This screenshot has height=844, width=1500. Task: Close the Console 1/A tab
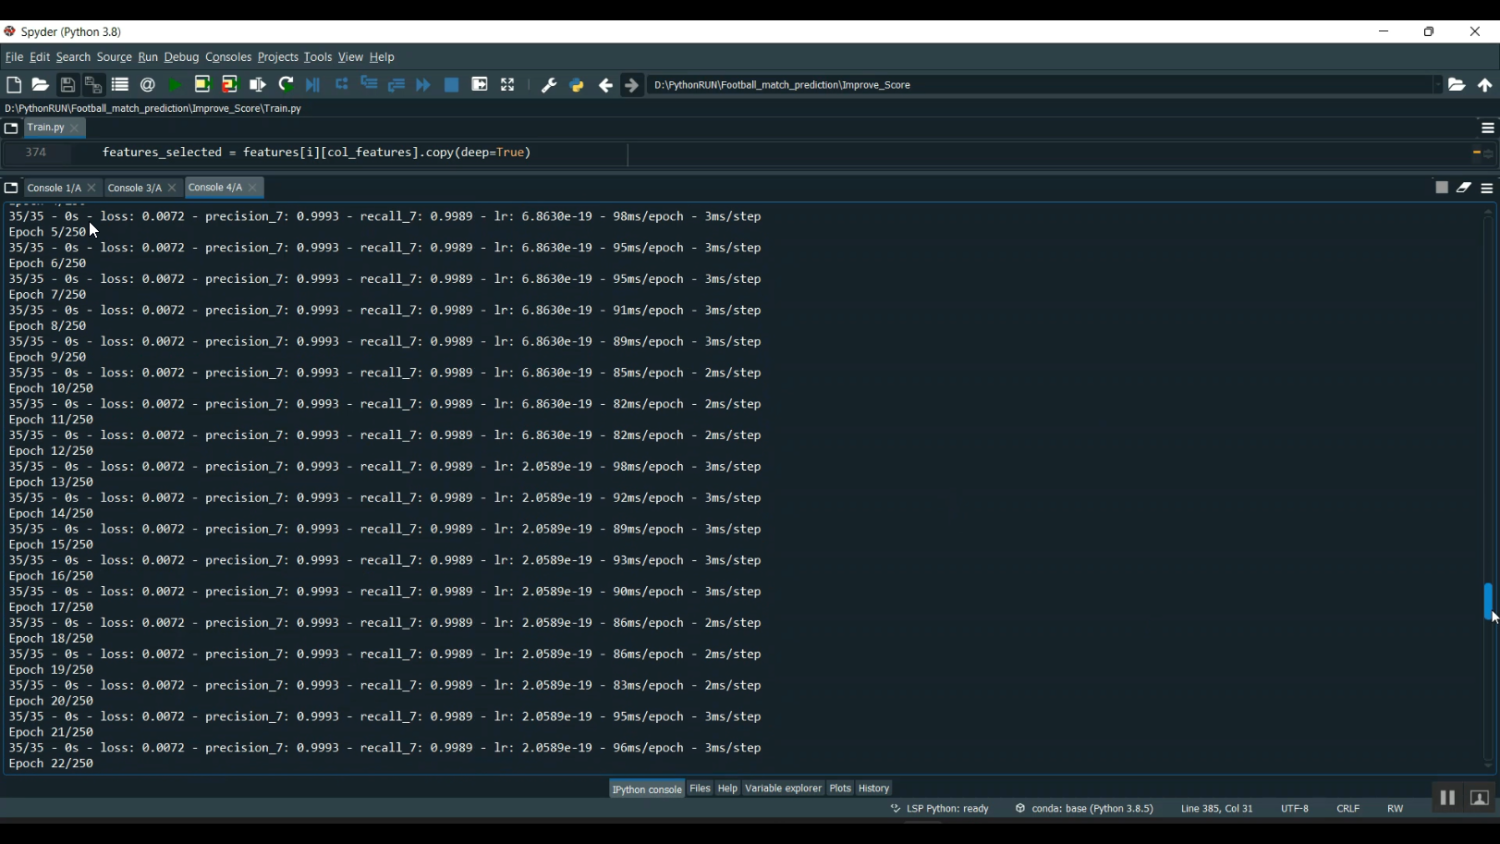tap(92, 189)
